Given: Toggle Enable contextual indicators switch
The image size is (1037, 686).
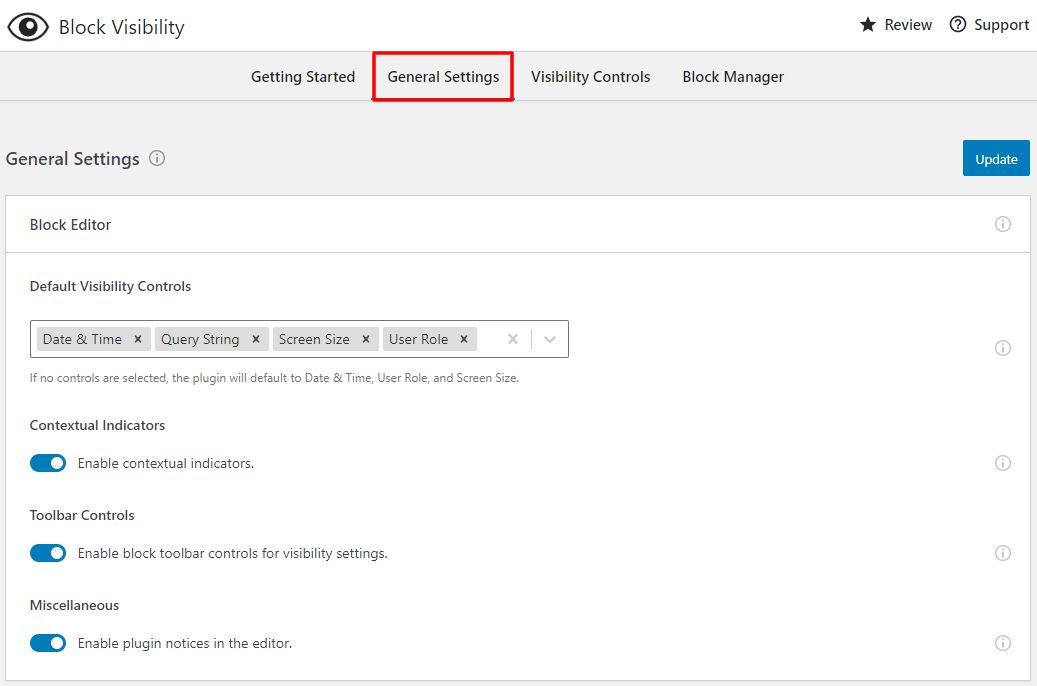Looking at the screenshot, I should (x=48, y=463).
